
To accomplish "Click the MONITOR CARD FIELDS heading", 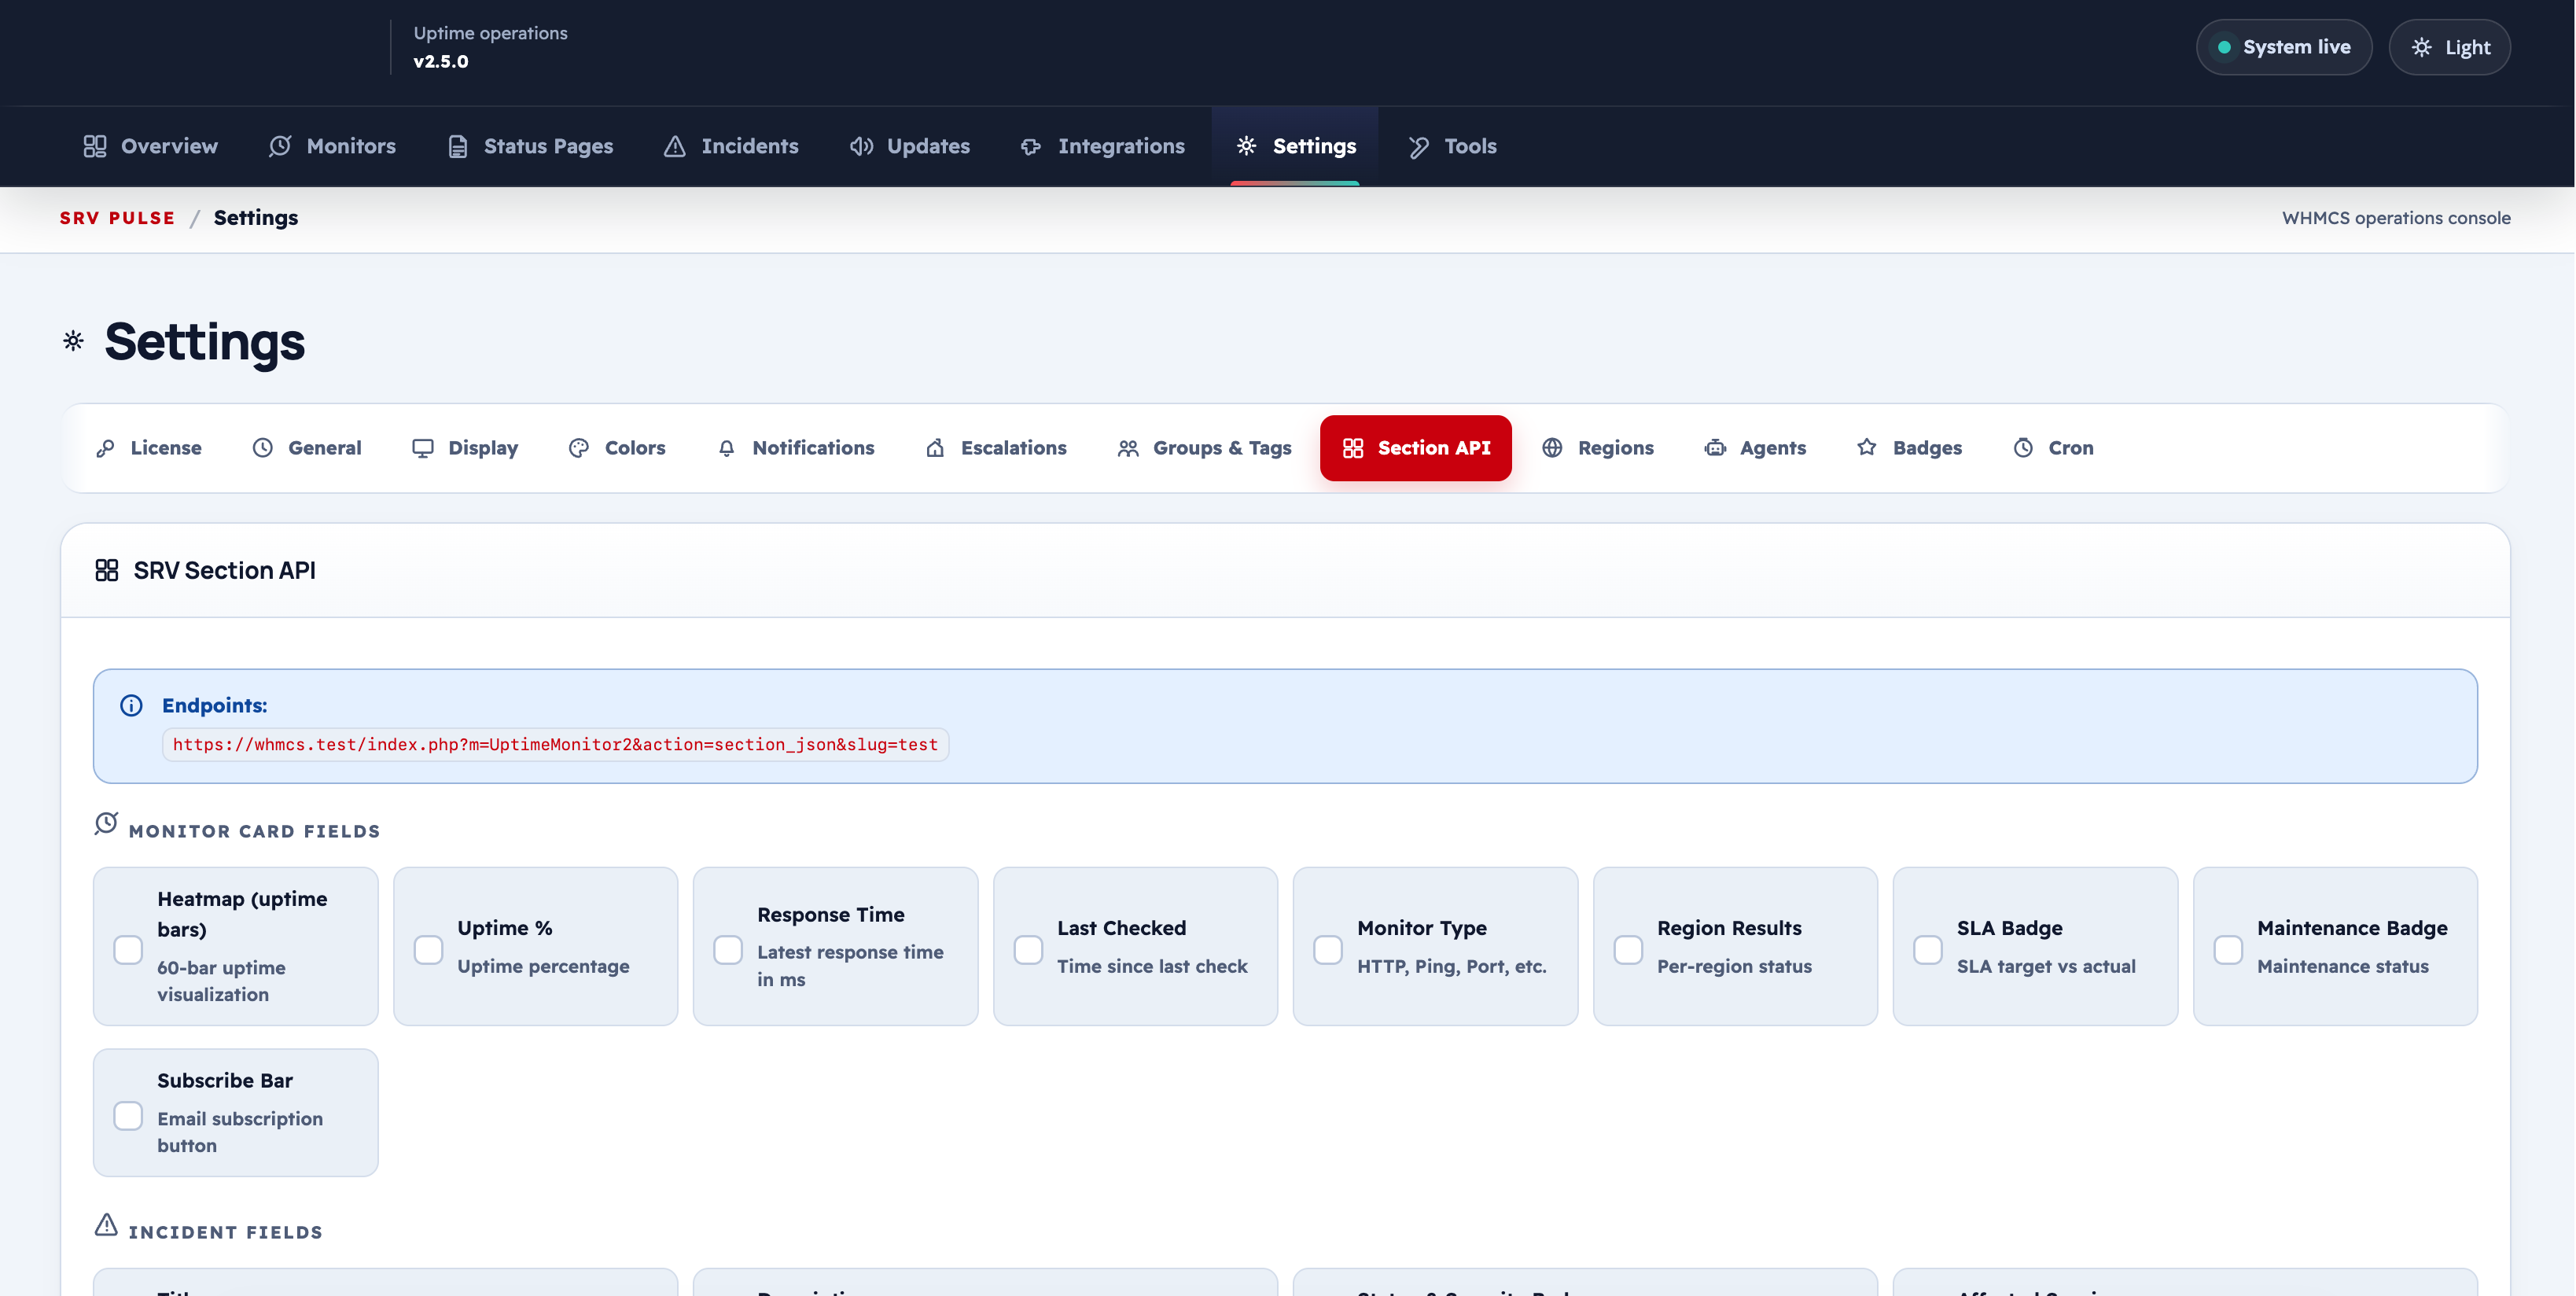I will pos(254,831).
